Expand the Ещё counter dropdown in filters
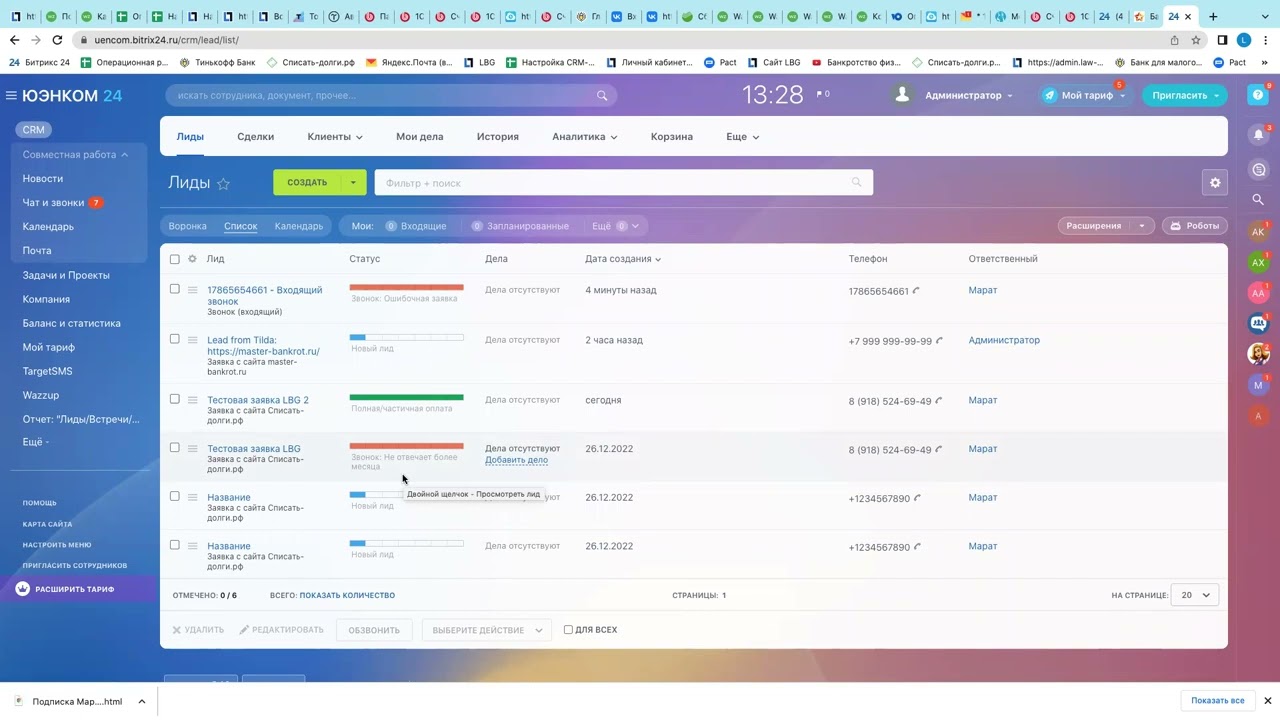The image size is (1280, 720). click(615, 226)
